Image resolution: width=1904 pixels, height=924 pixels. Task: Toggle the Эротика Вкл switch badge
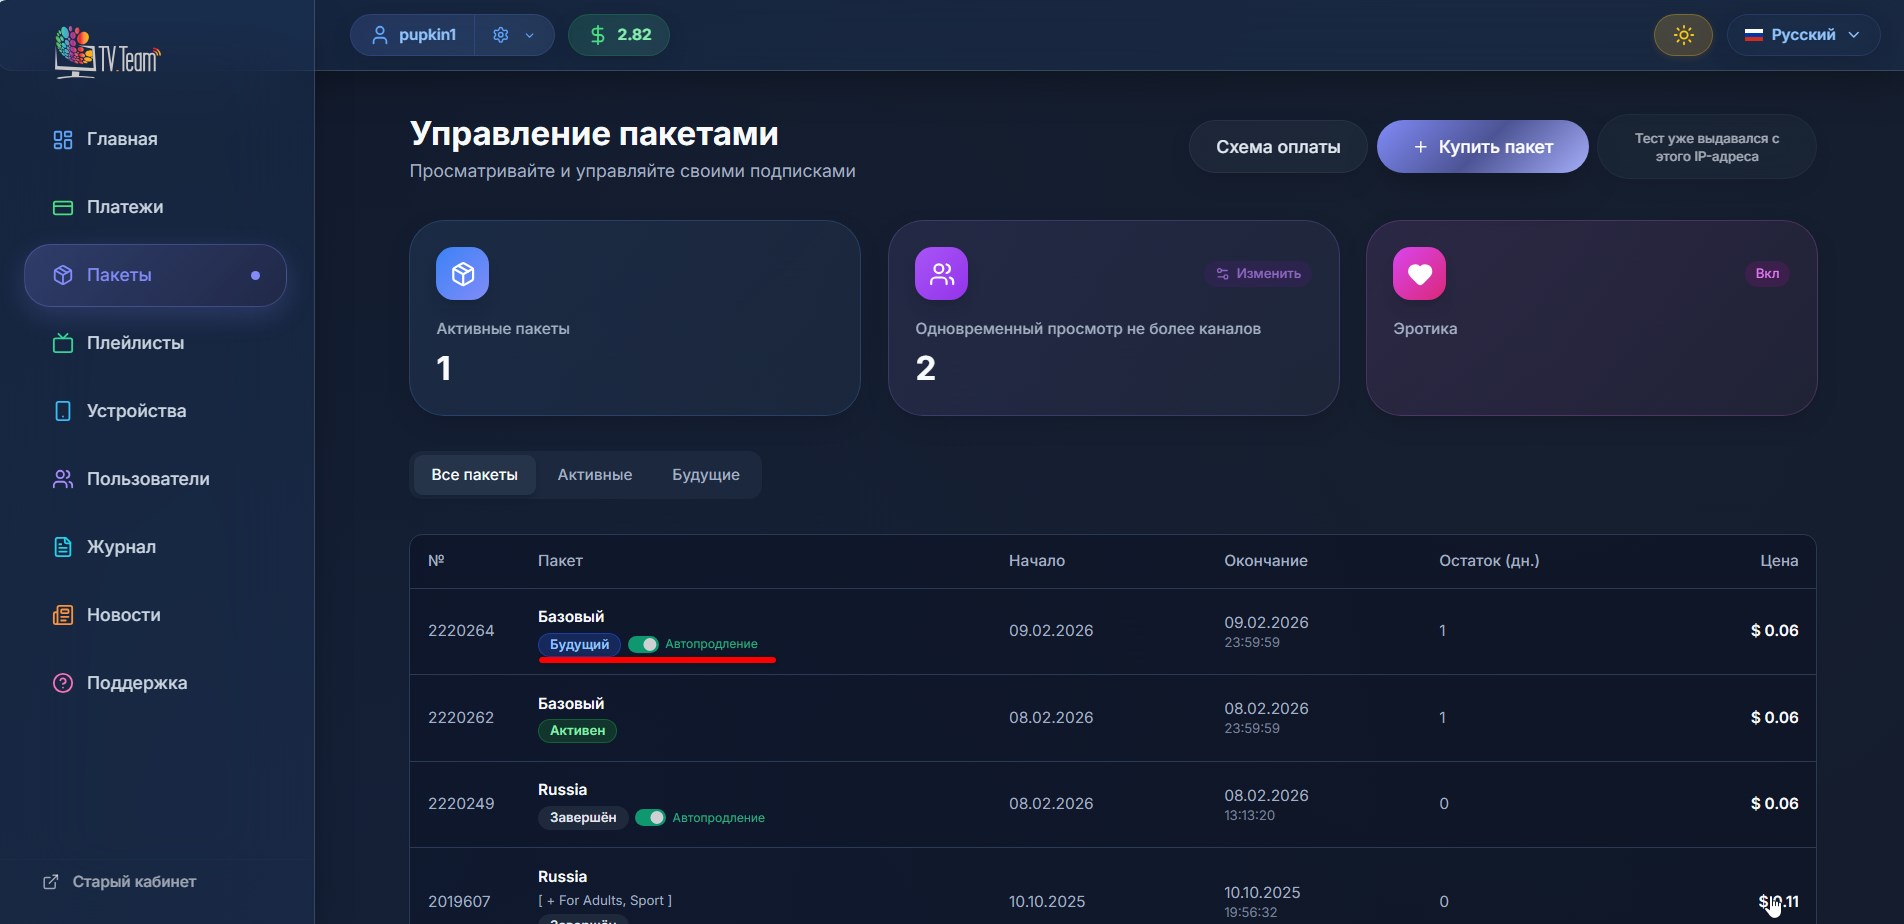click(1766, 274)
